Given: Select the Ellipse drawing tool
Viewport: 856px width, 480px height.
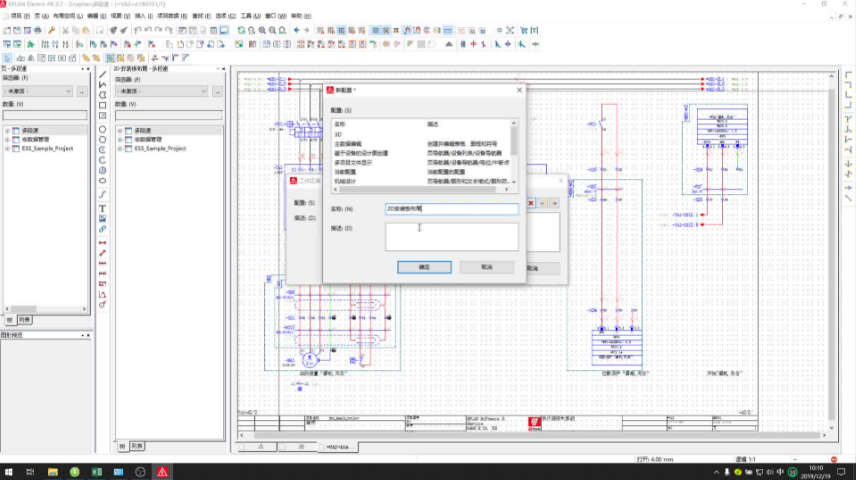Looking at the screenshot, I should [x=102, y=181].
